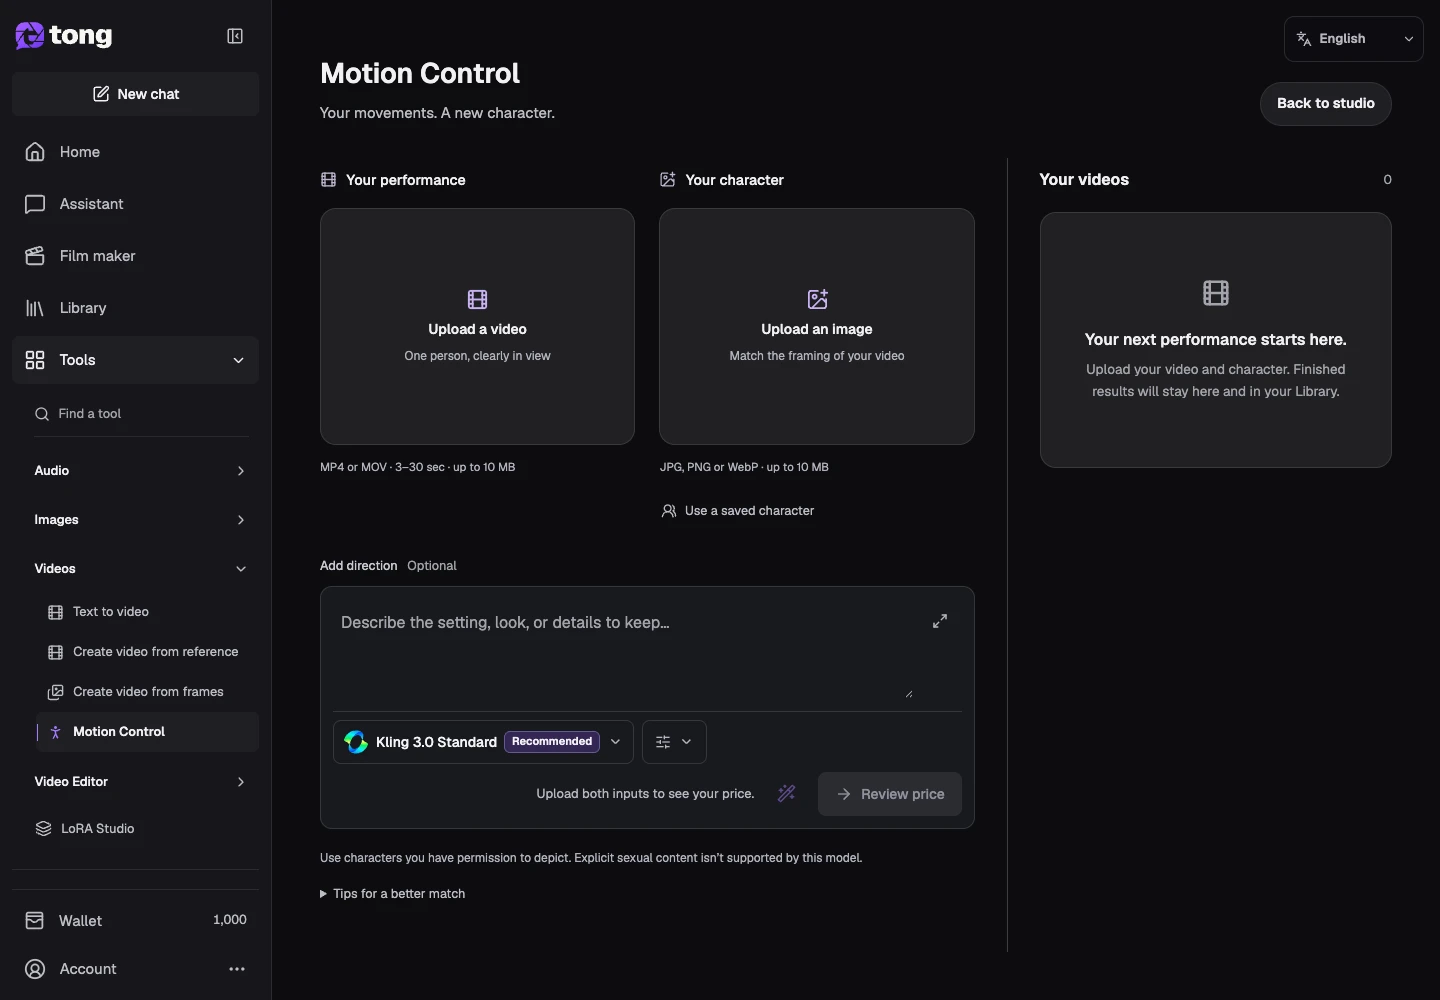1440x1000 pixels.
Task: Collapse the Videos tools group
Action: tap(140, 569)
